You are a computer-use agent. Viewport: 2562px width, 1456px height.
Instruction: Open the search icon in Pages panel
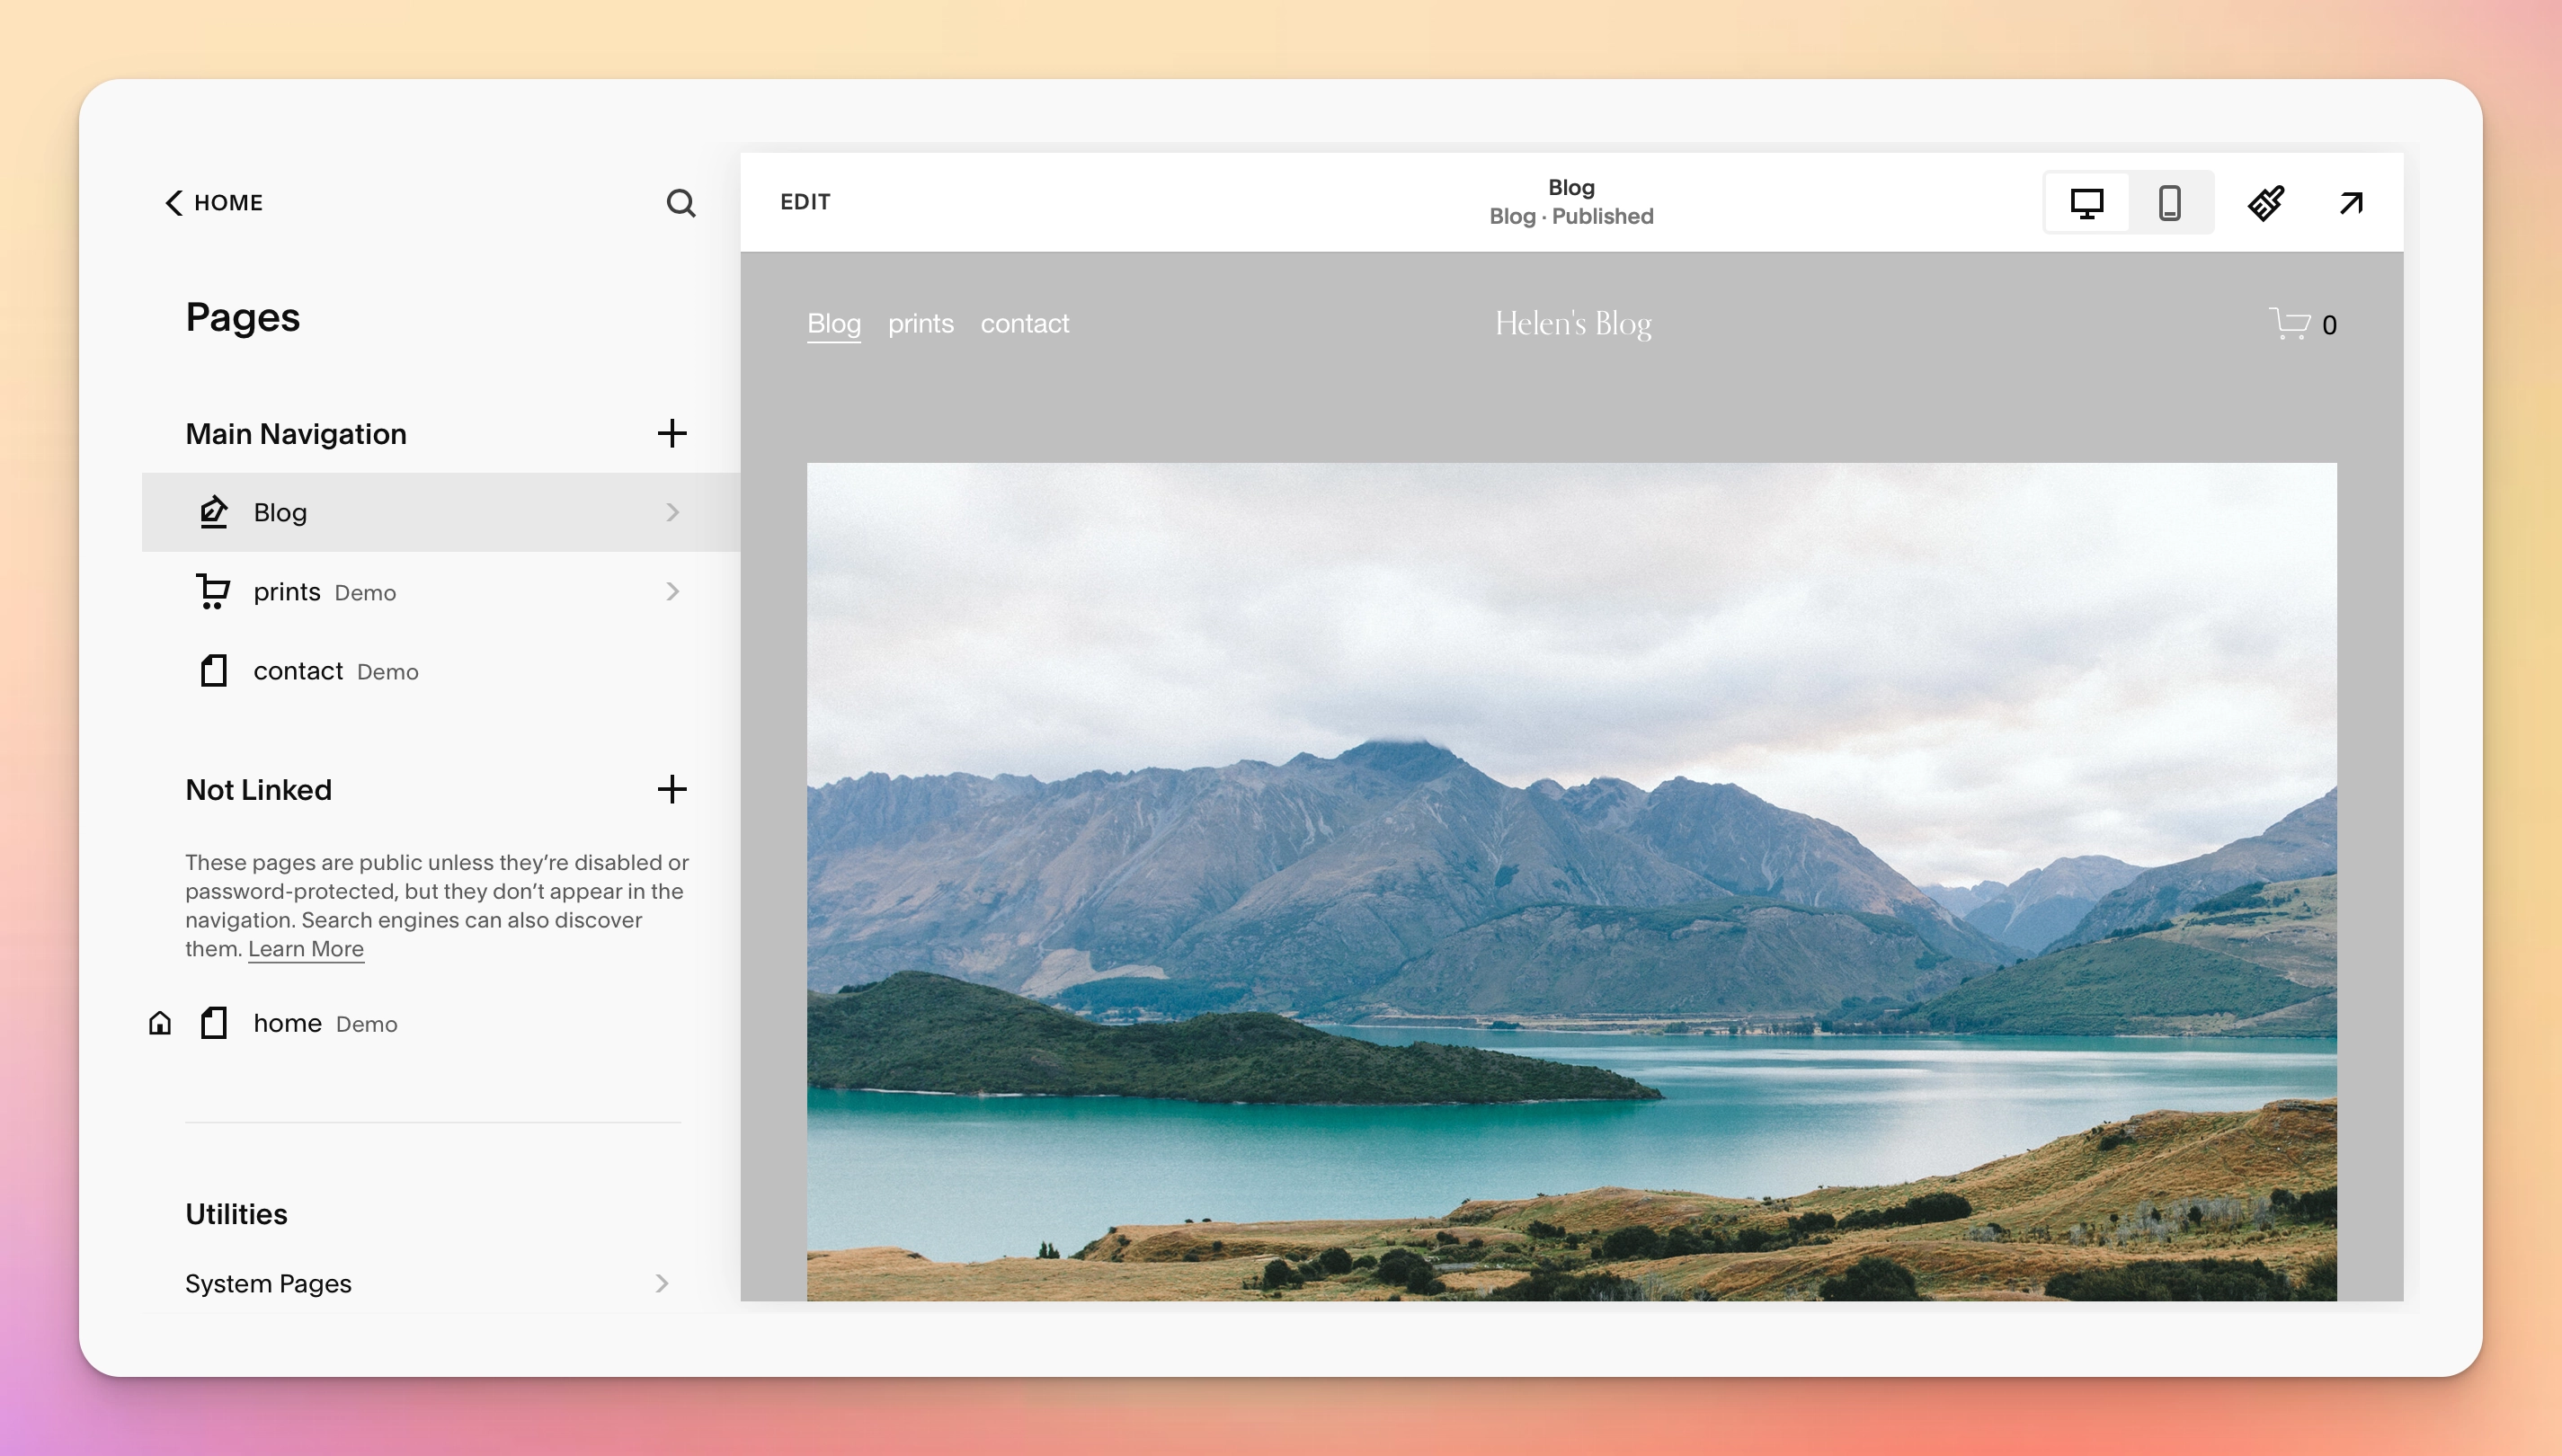pos(680,203)
